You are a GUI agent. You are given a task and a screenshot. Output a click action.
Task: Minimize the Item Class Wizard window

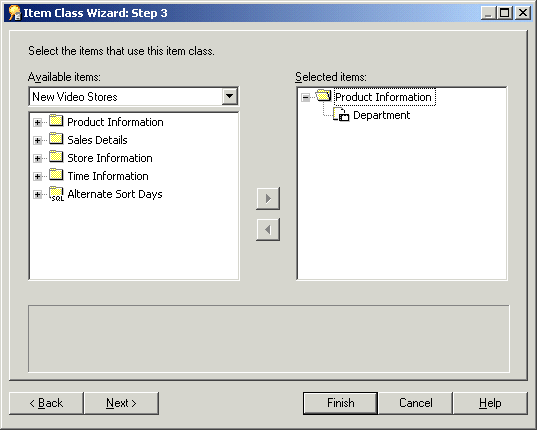click(488, 13)
